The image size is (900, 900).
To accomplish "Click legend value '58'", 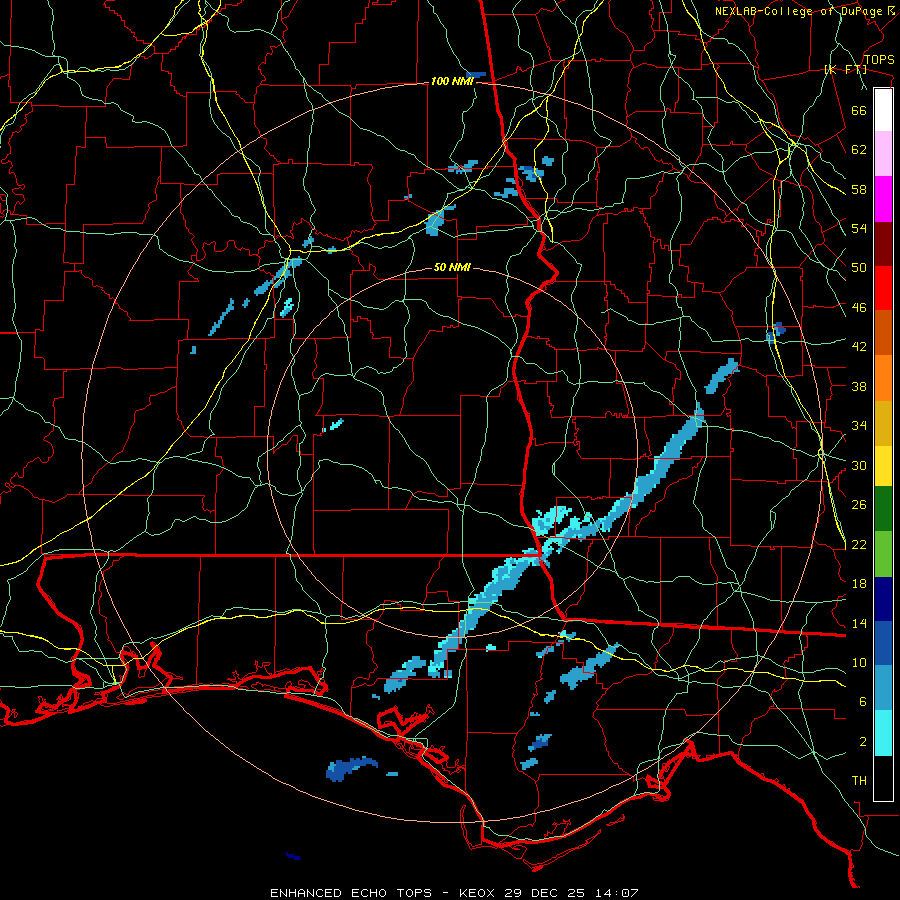I will click(859, 189).
